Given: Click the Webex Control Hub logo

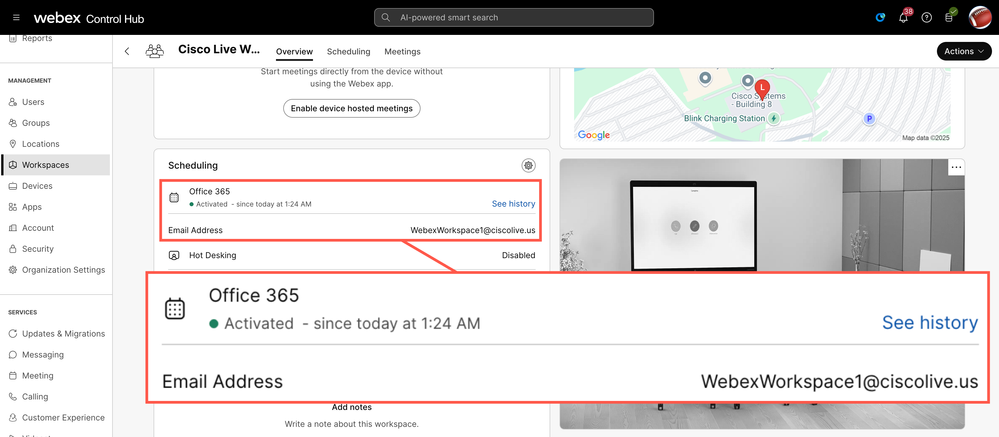Looking at the screenshot, I should click(x=89, y=18).
